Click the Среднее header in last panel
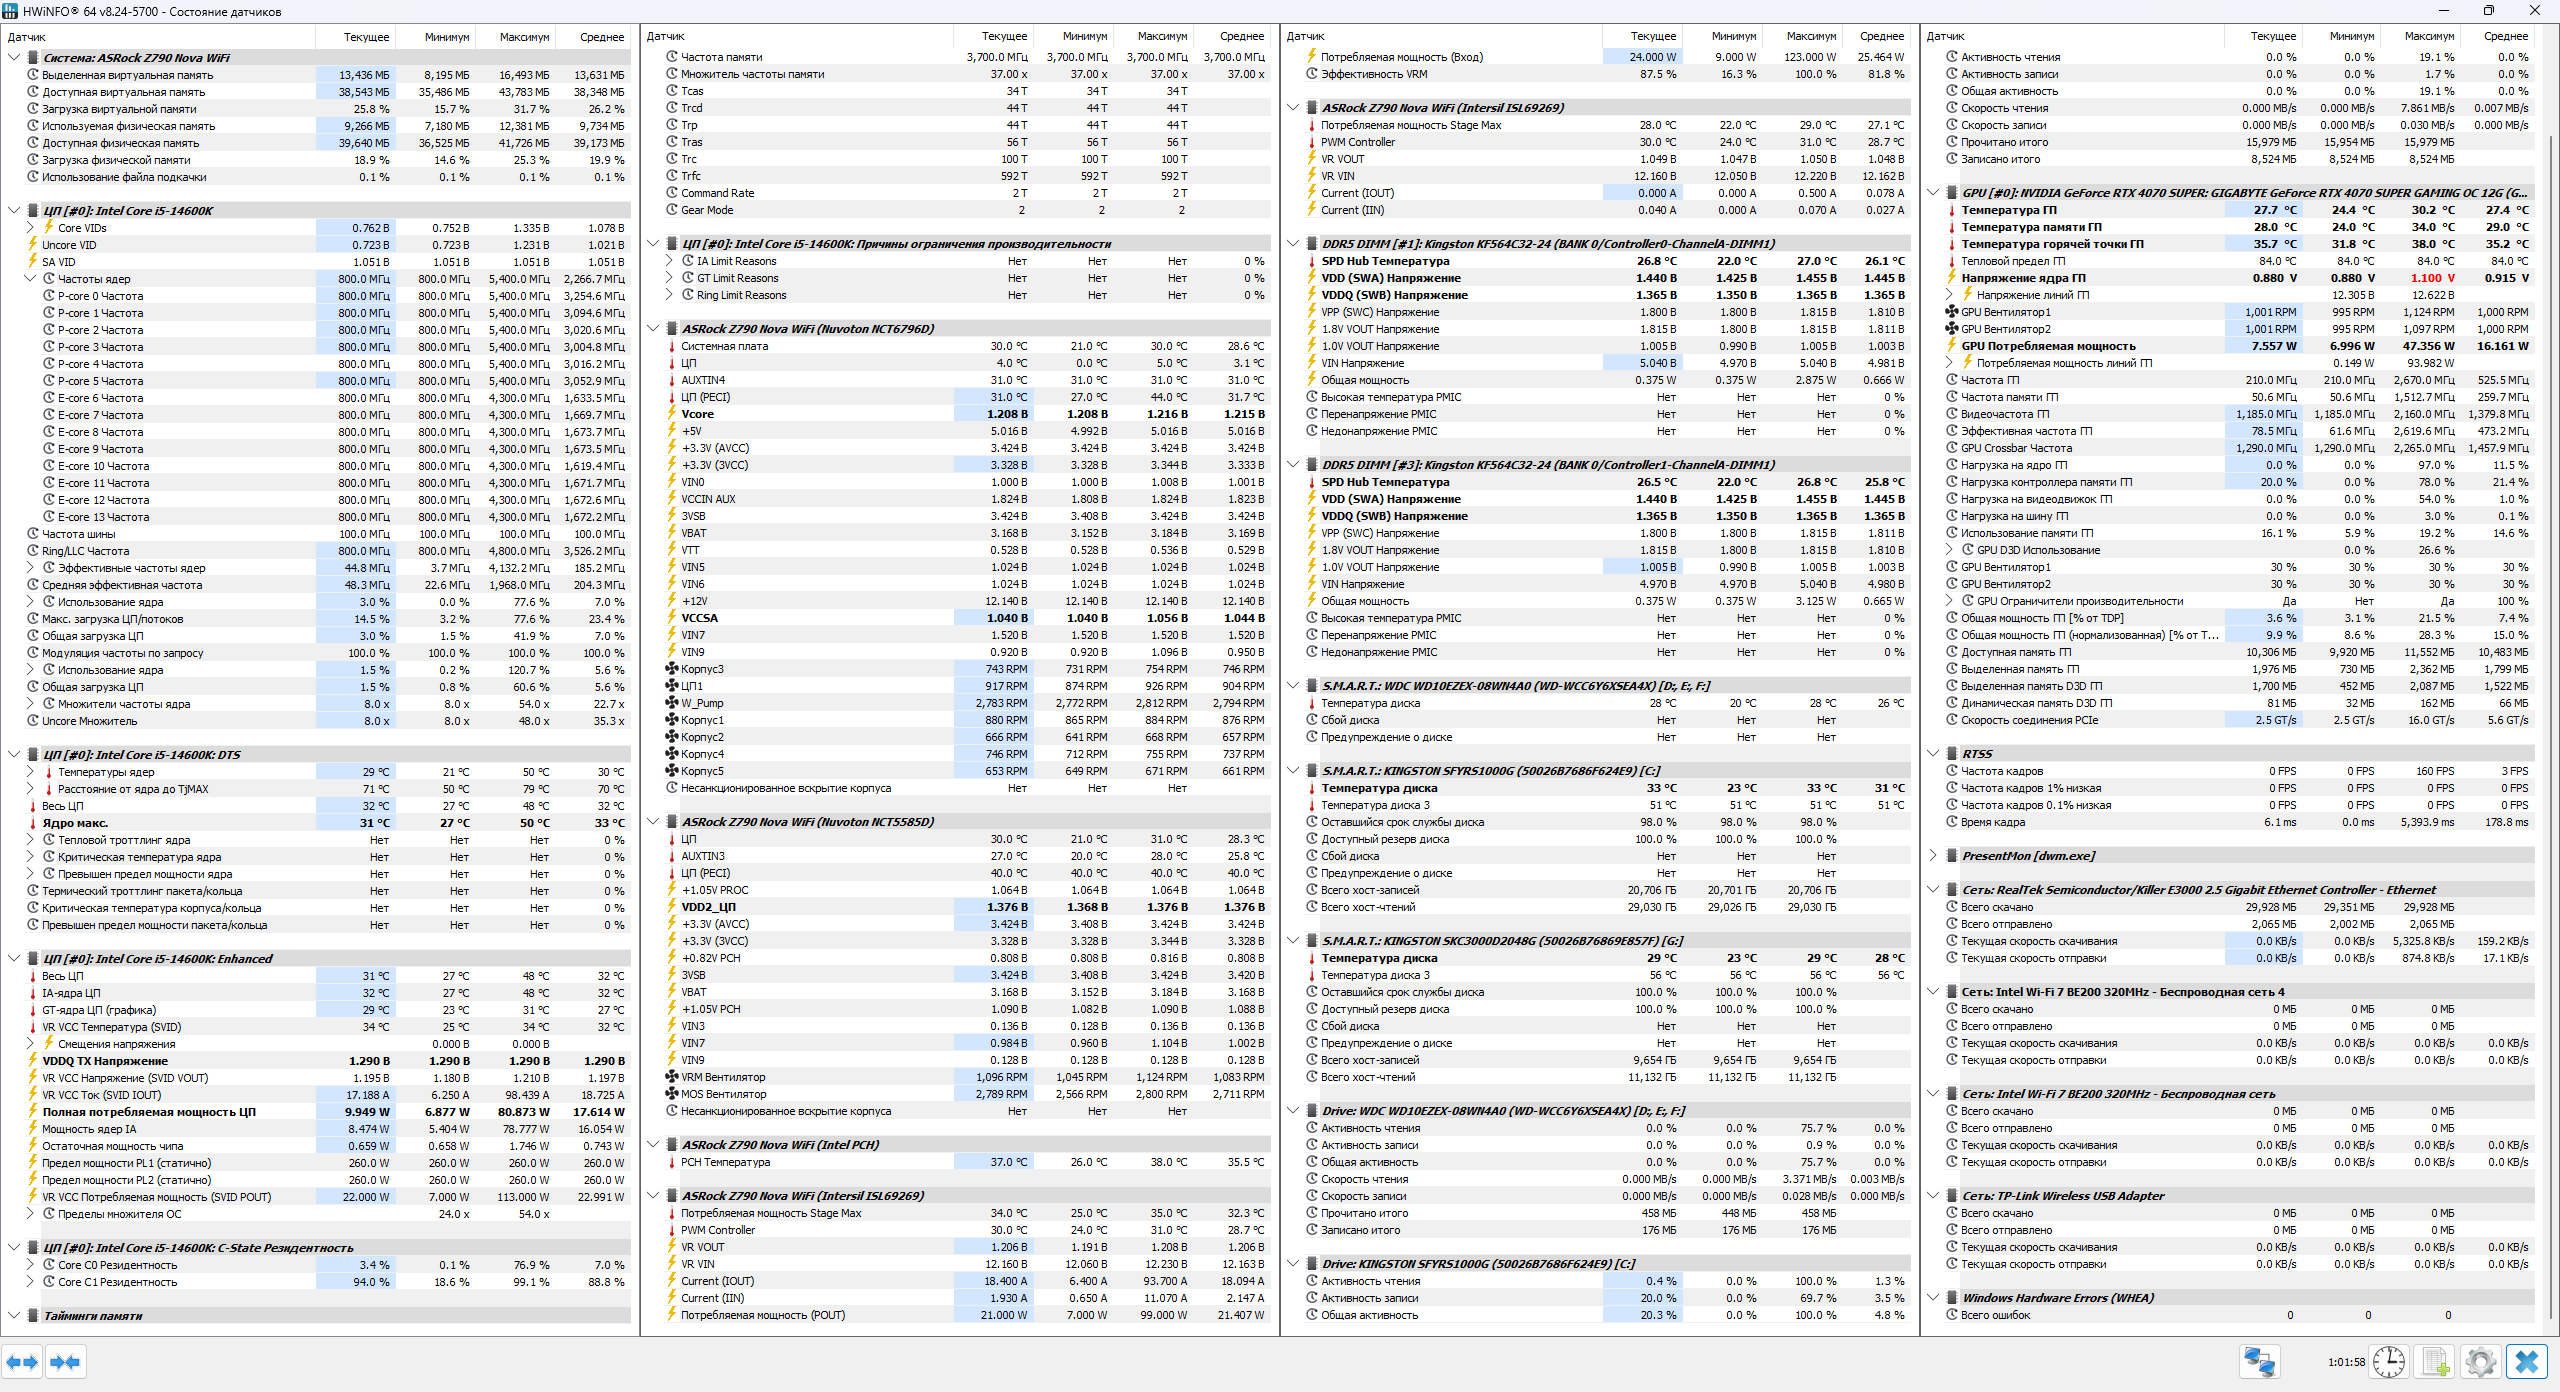The height and width of the screenshot is (1392, 2560). [x=2505, y=36]
